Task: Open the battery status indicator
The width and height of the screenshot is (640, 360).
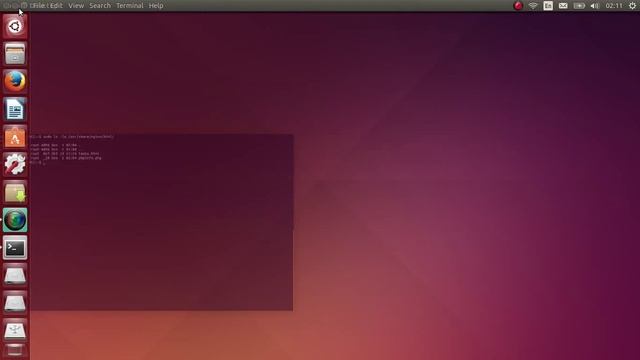Action: 579,6
